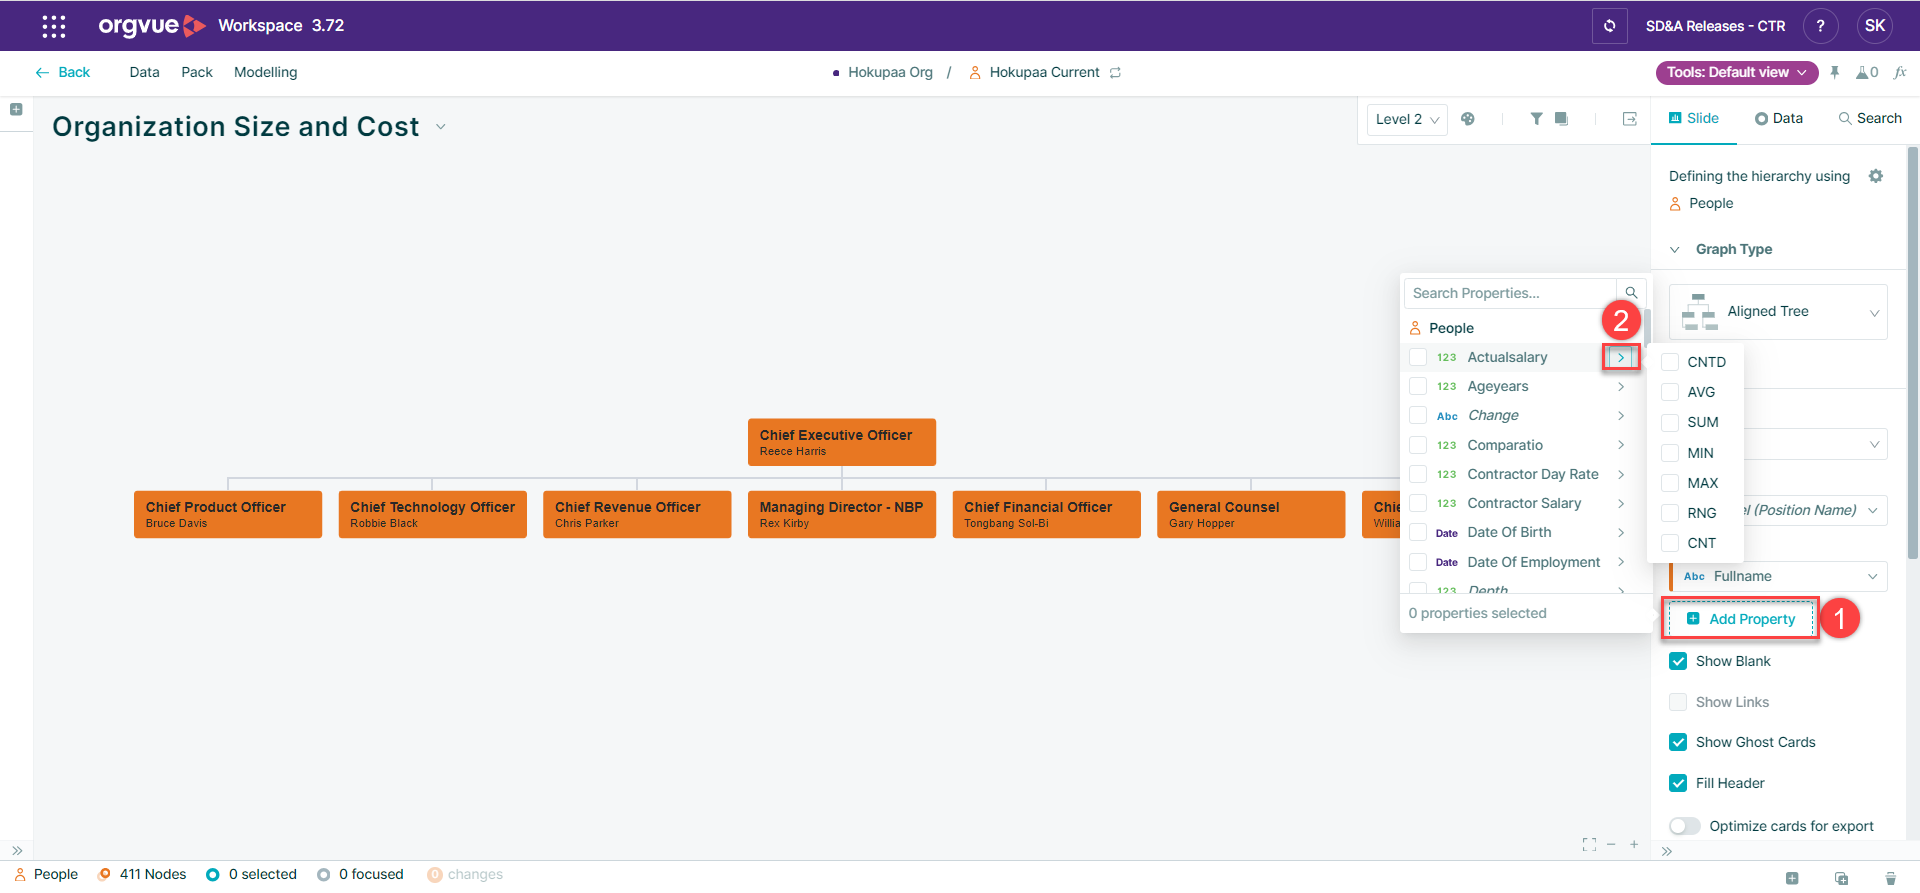1920x893 pixels.
Task: Open the filter funnel icon
Action: point(1536,119)
